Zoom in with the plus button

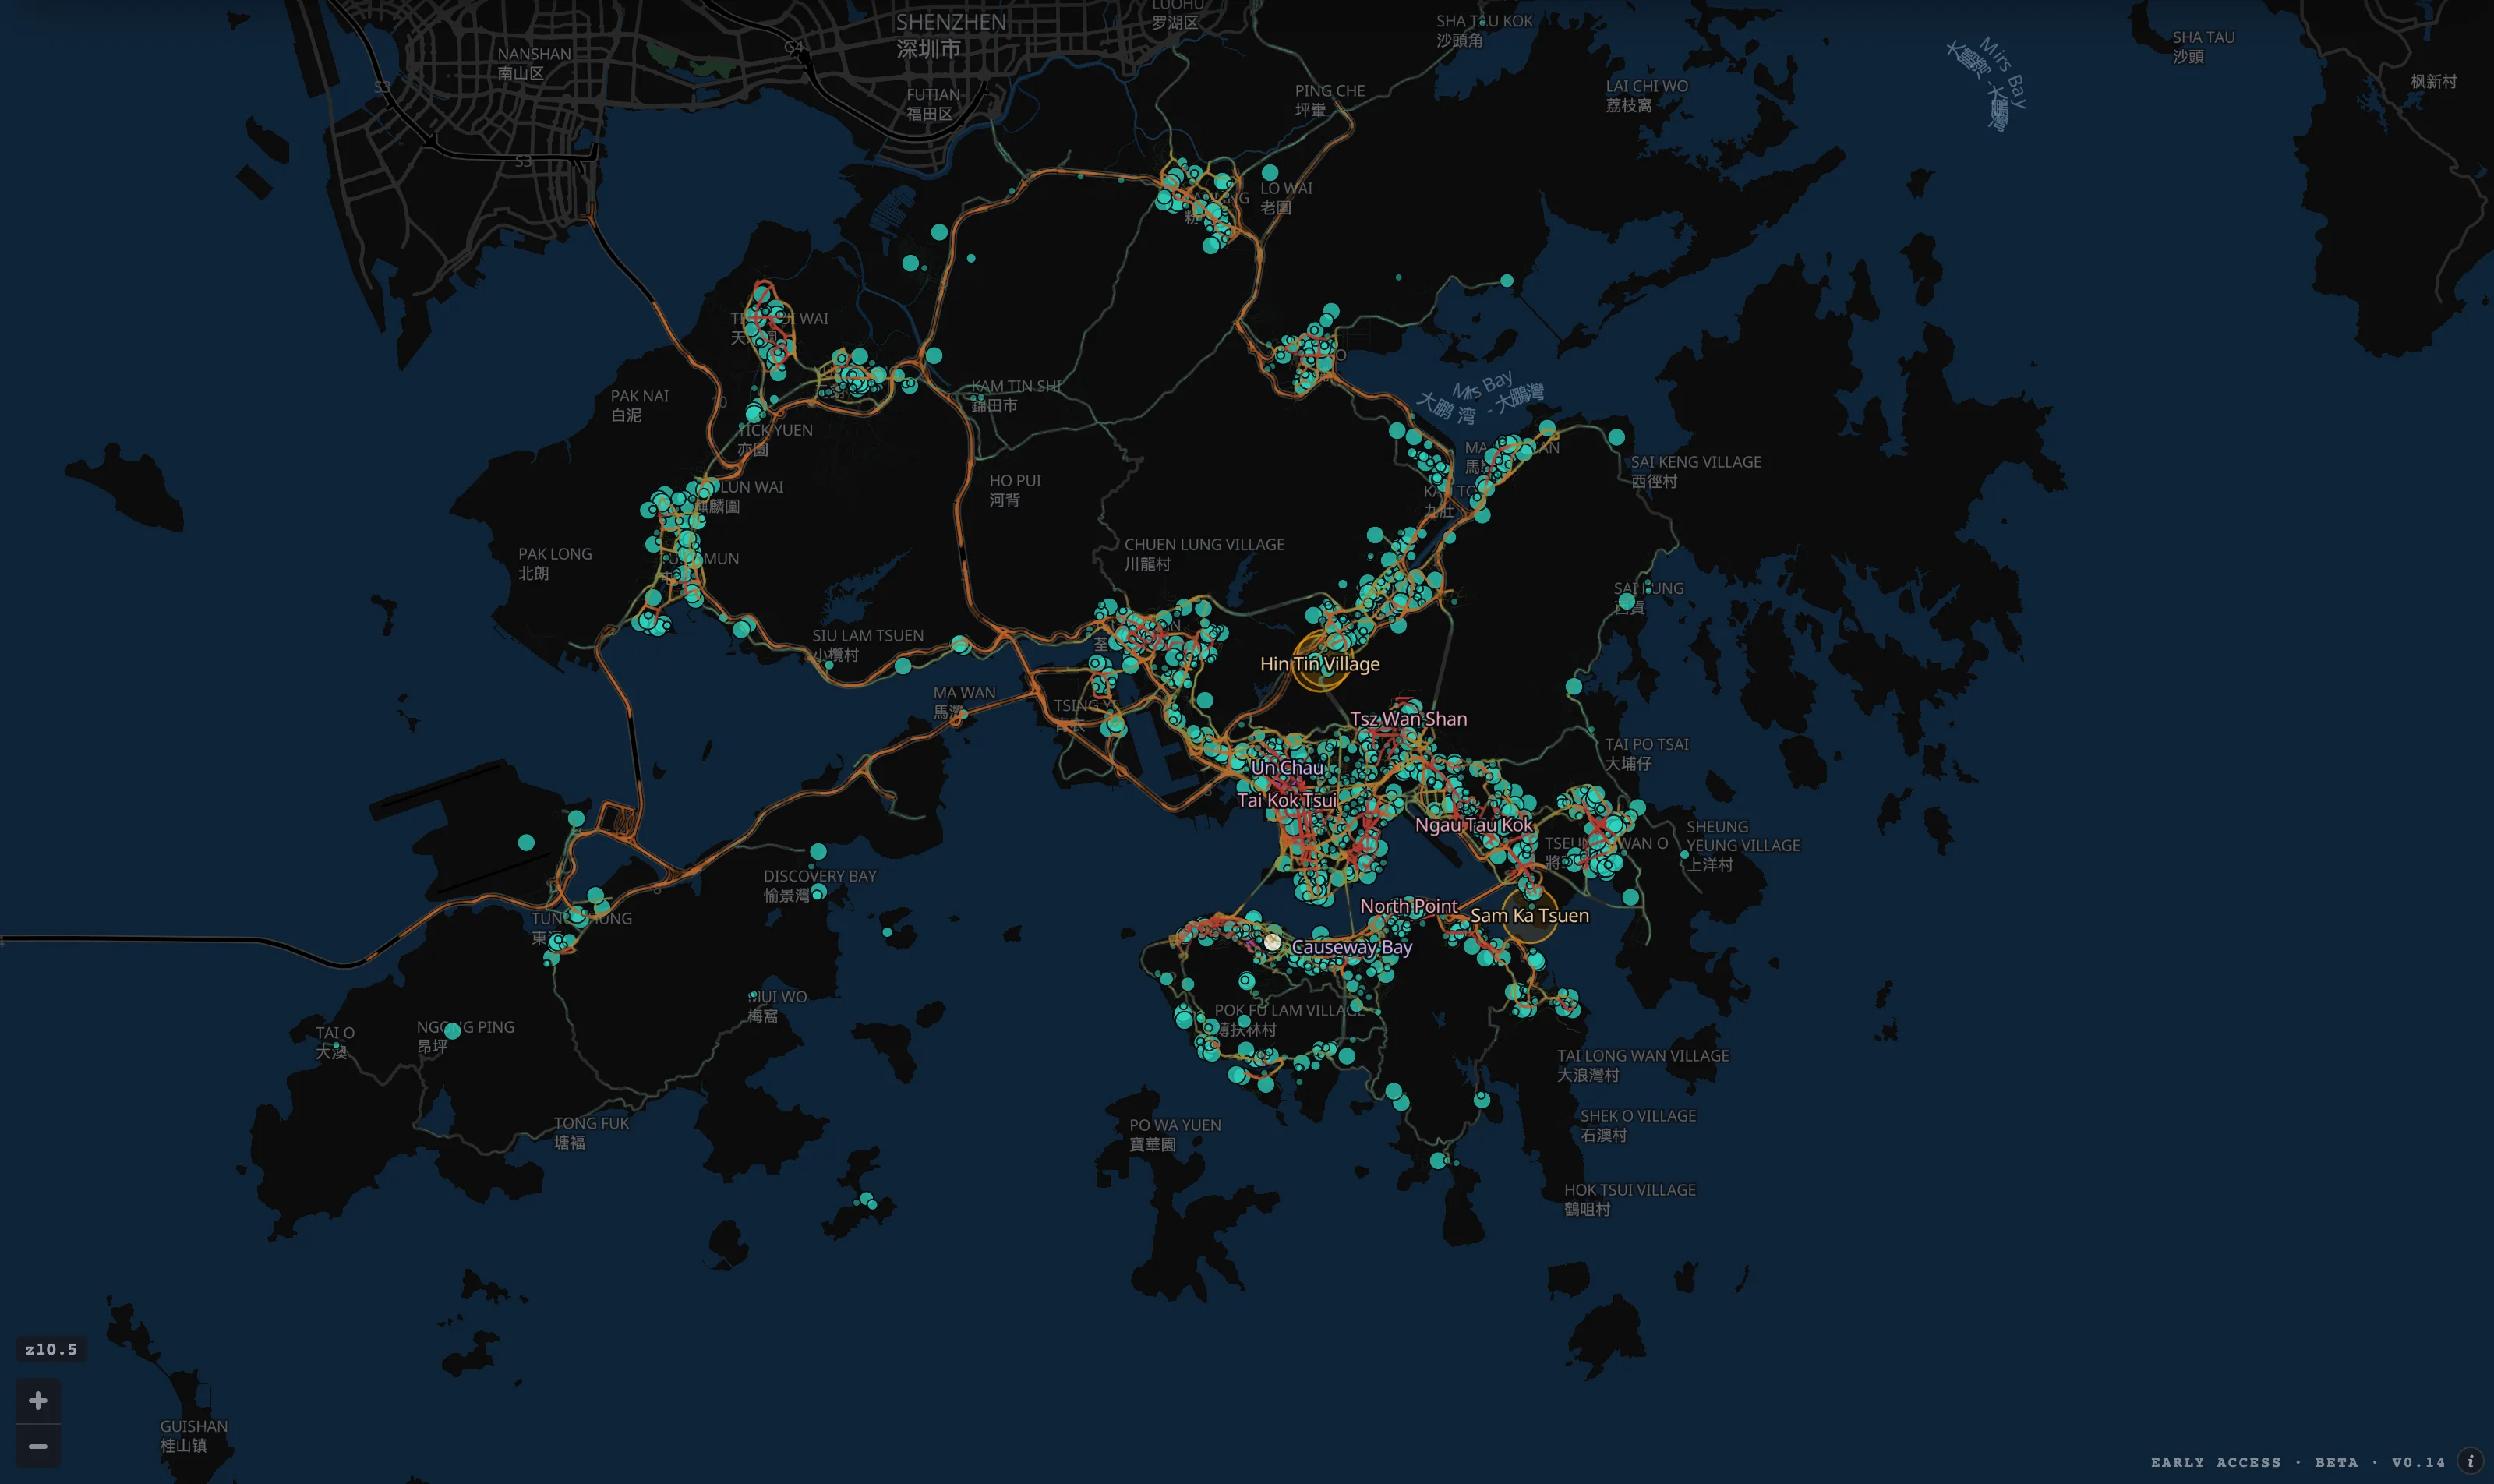pyautogui.click(x=38, y=1400)
